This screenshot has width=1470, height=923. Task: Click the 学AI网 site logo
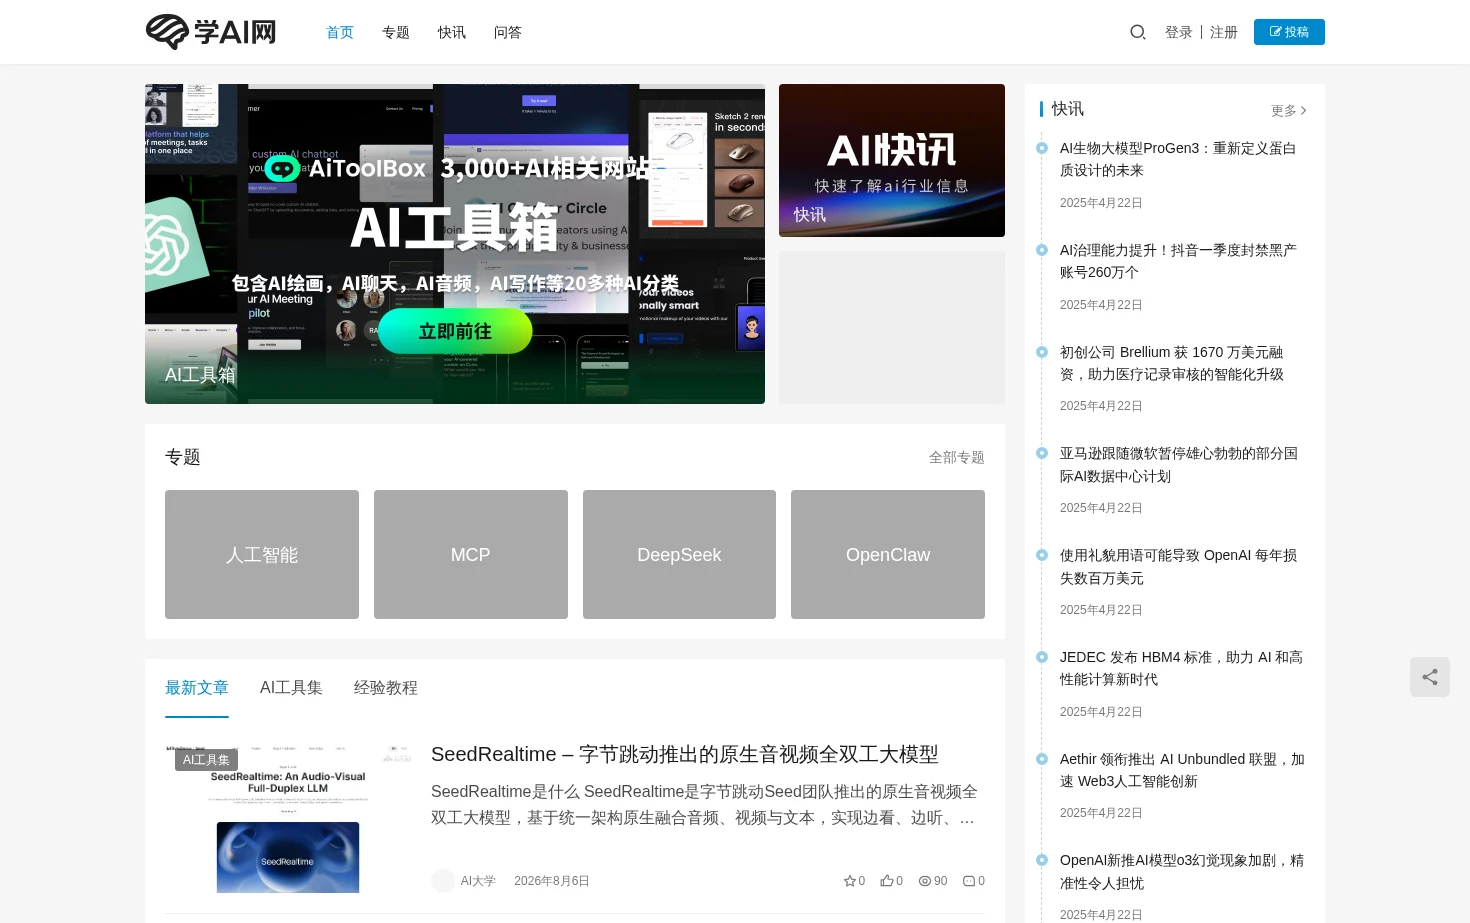click(211, 32)
